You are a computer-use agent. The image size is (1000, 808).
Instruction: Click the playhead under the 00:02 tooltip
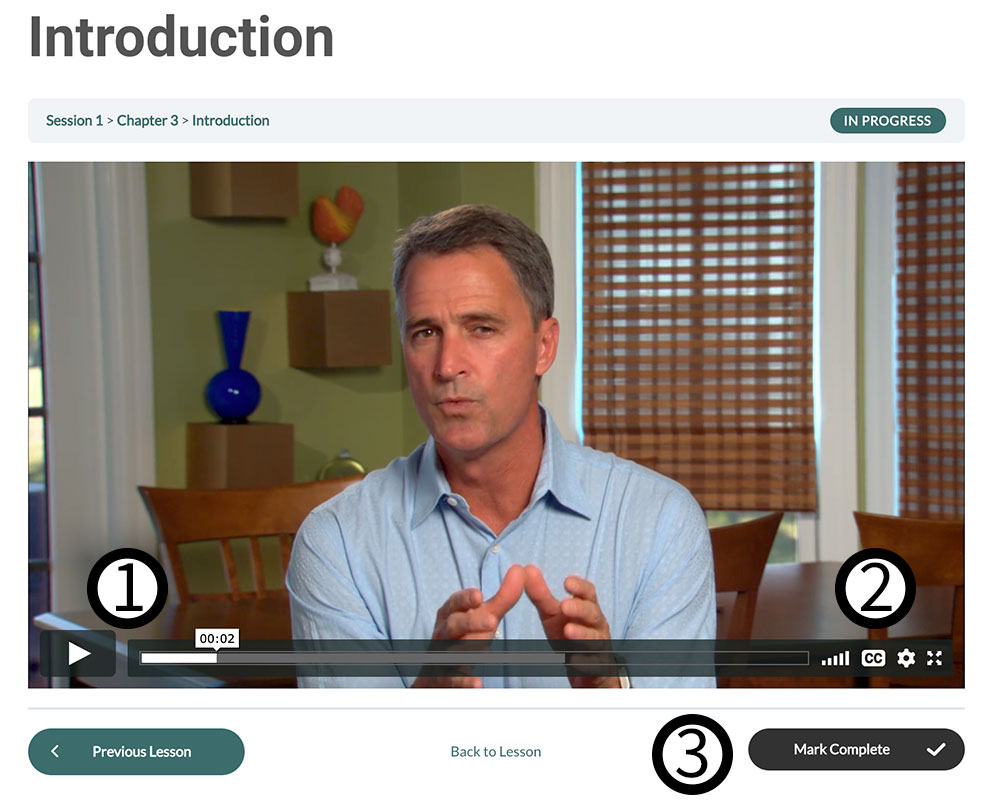pyautogui.click(x=217, y=658)
